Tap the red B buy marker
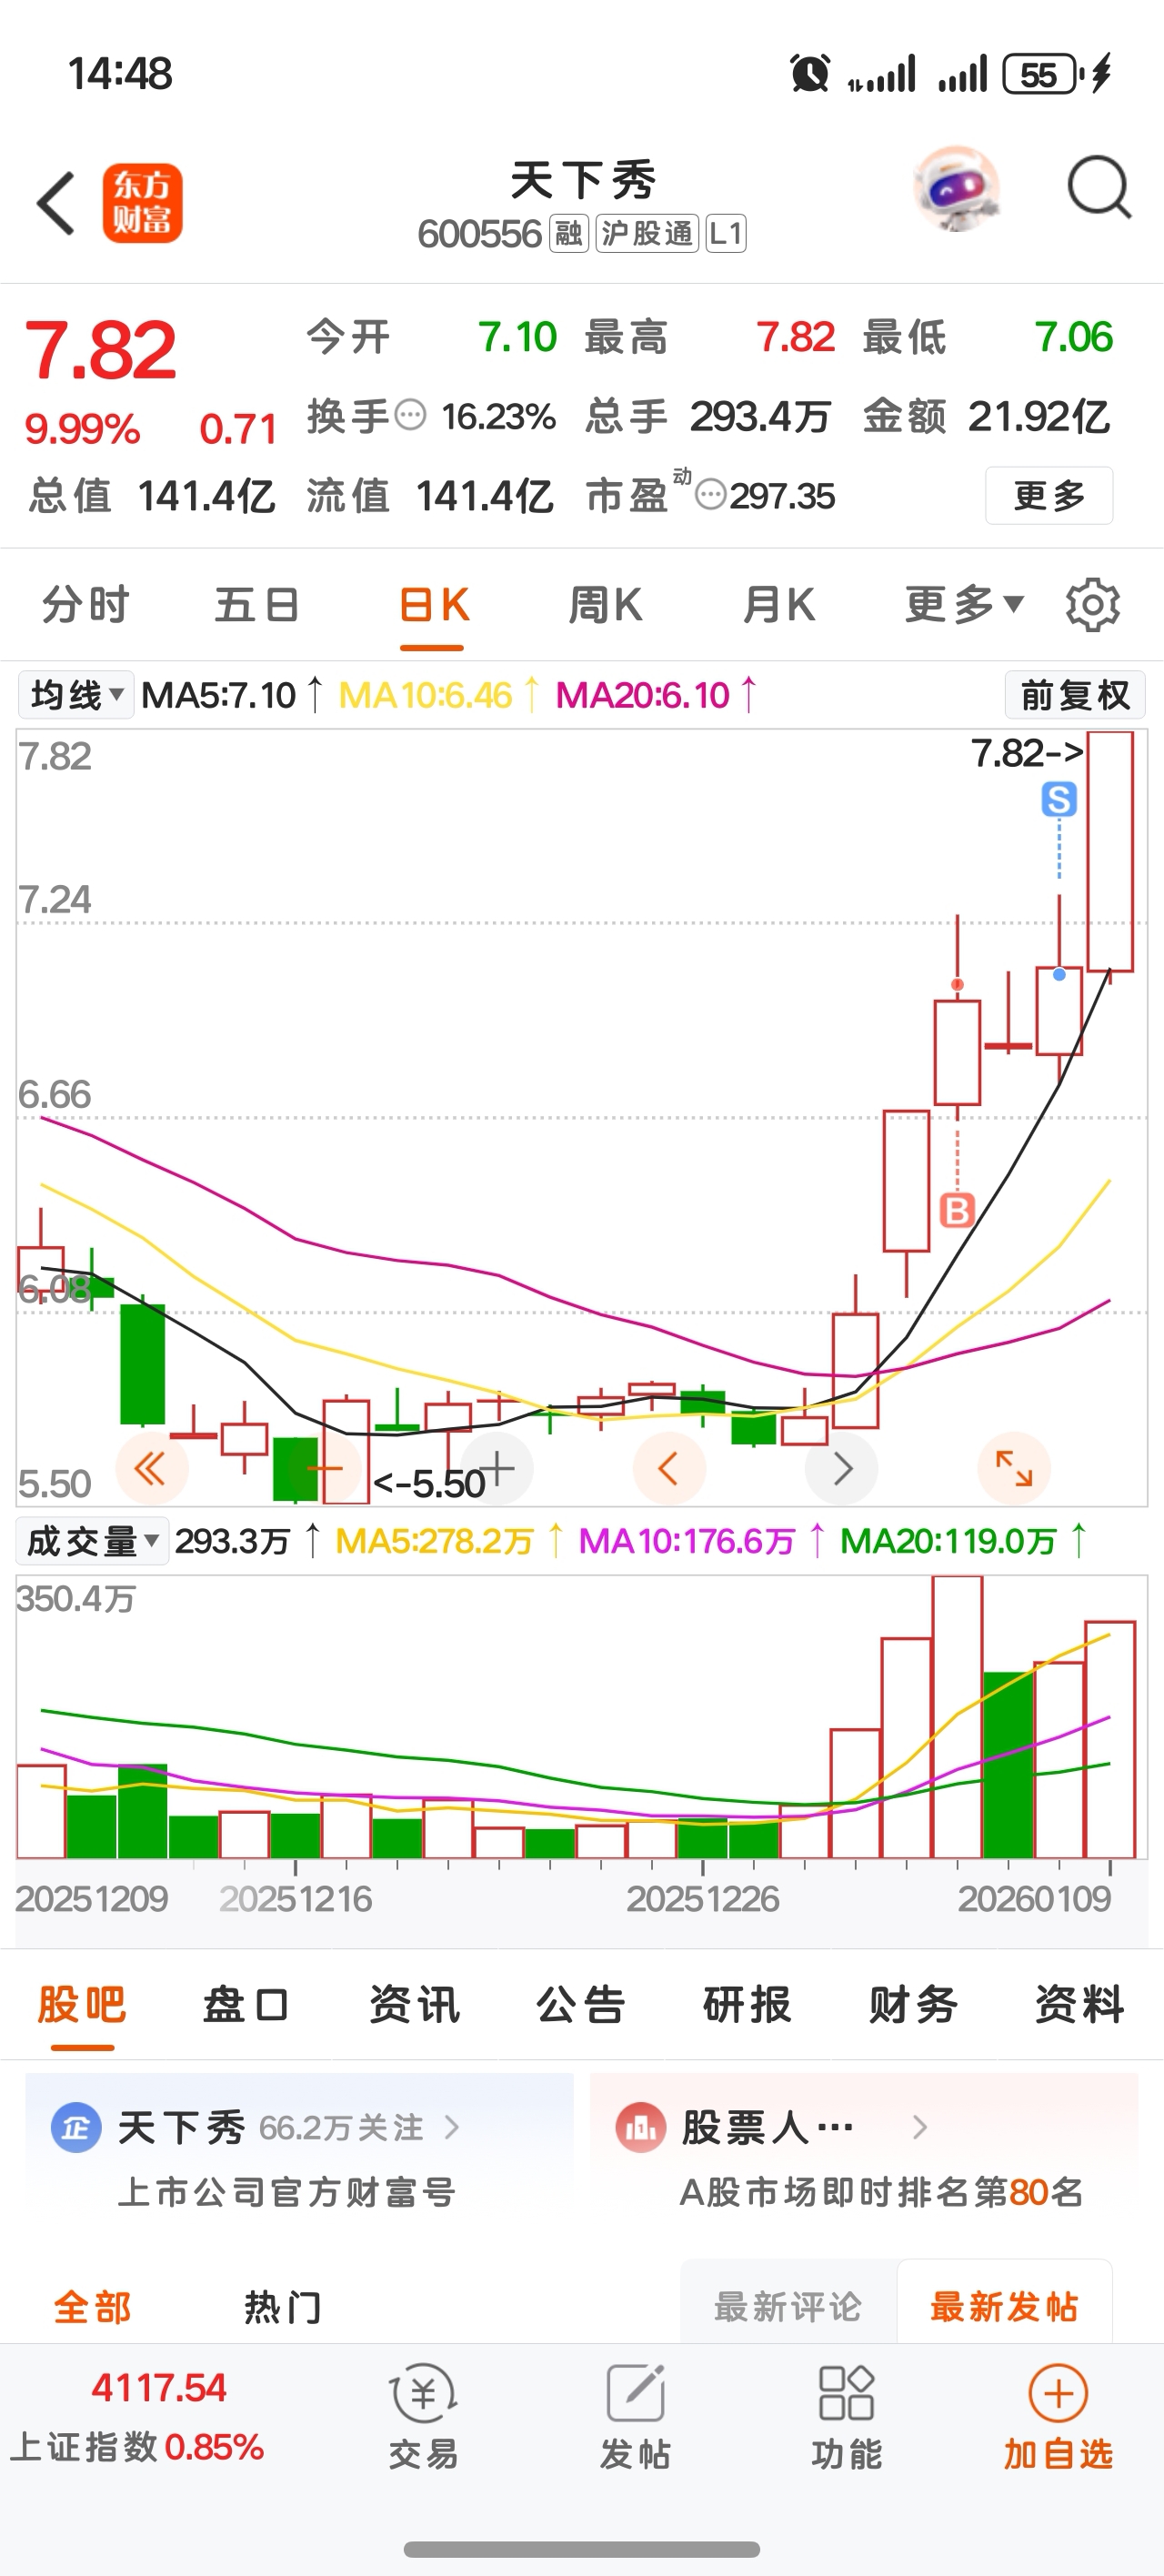 pos(957,1210)
